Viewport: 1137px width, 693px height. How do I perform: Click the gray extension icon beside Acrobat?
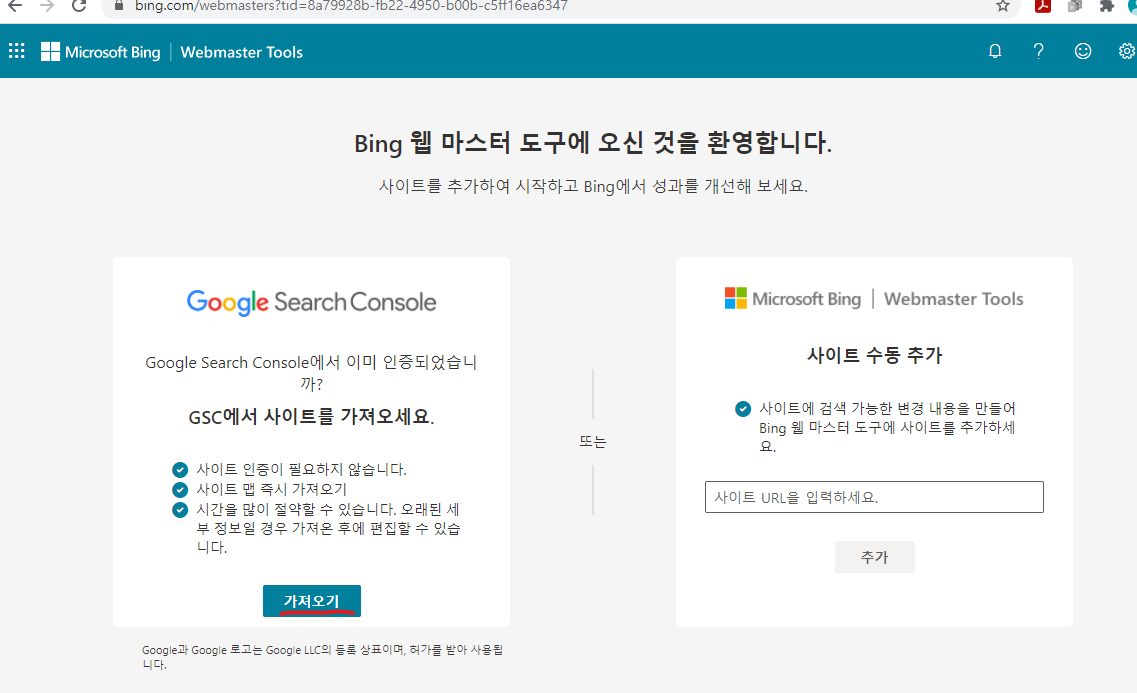pyautogui.click(x=1075, y=7)
